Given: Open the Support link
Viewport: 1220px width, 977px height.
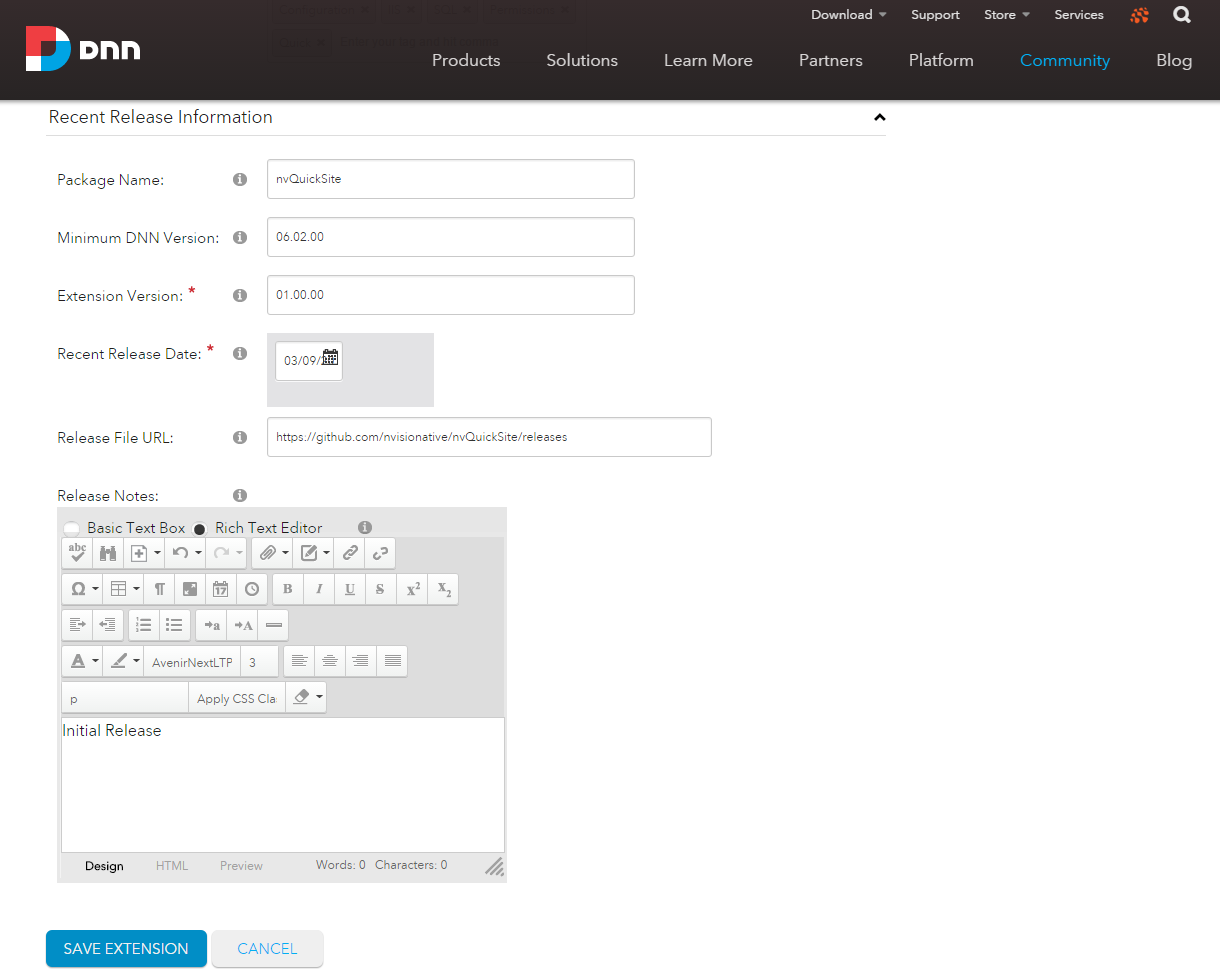Looking at the screenshot, I should coord(935,15).
